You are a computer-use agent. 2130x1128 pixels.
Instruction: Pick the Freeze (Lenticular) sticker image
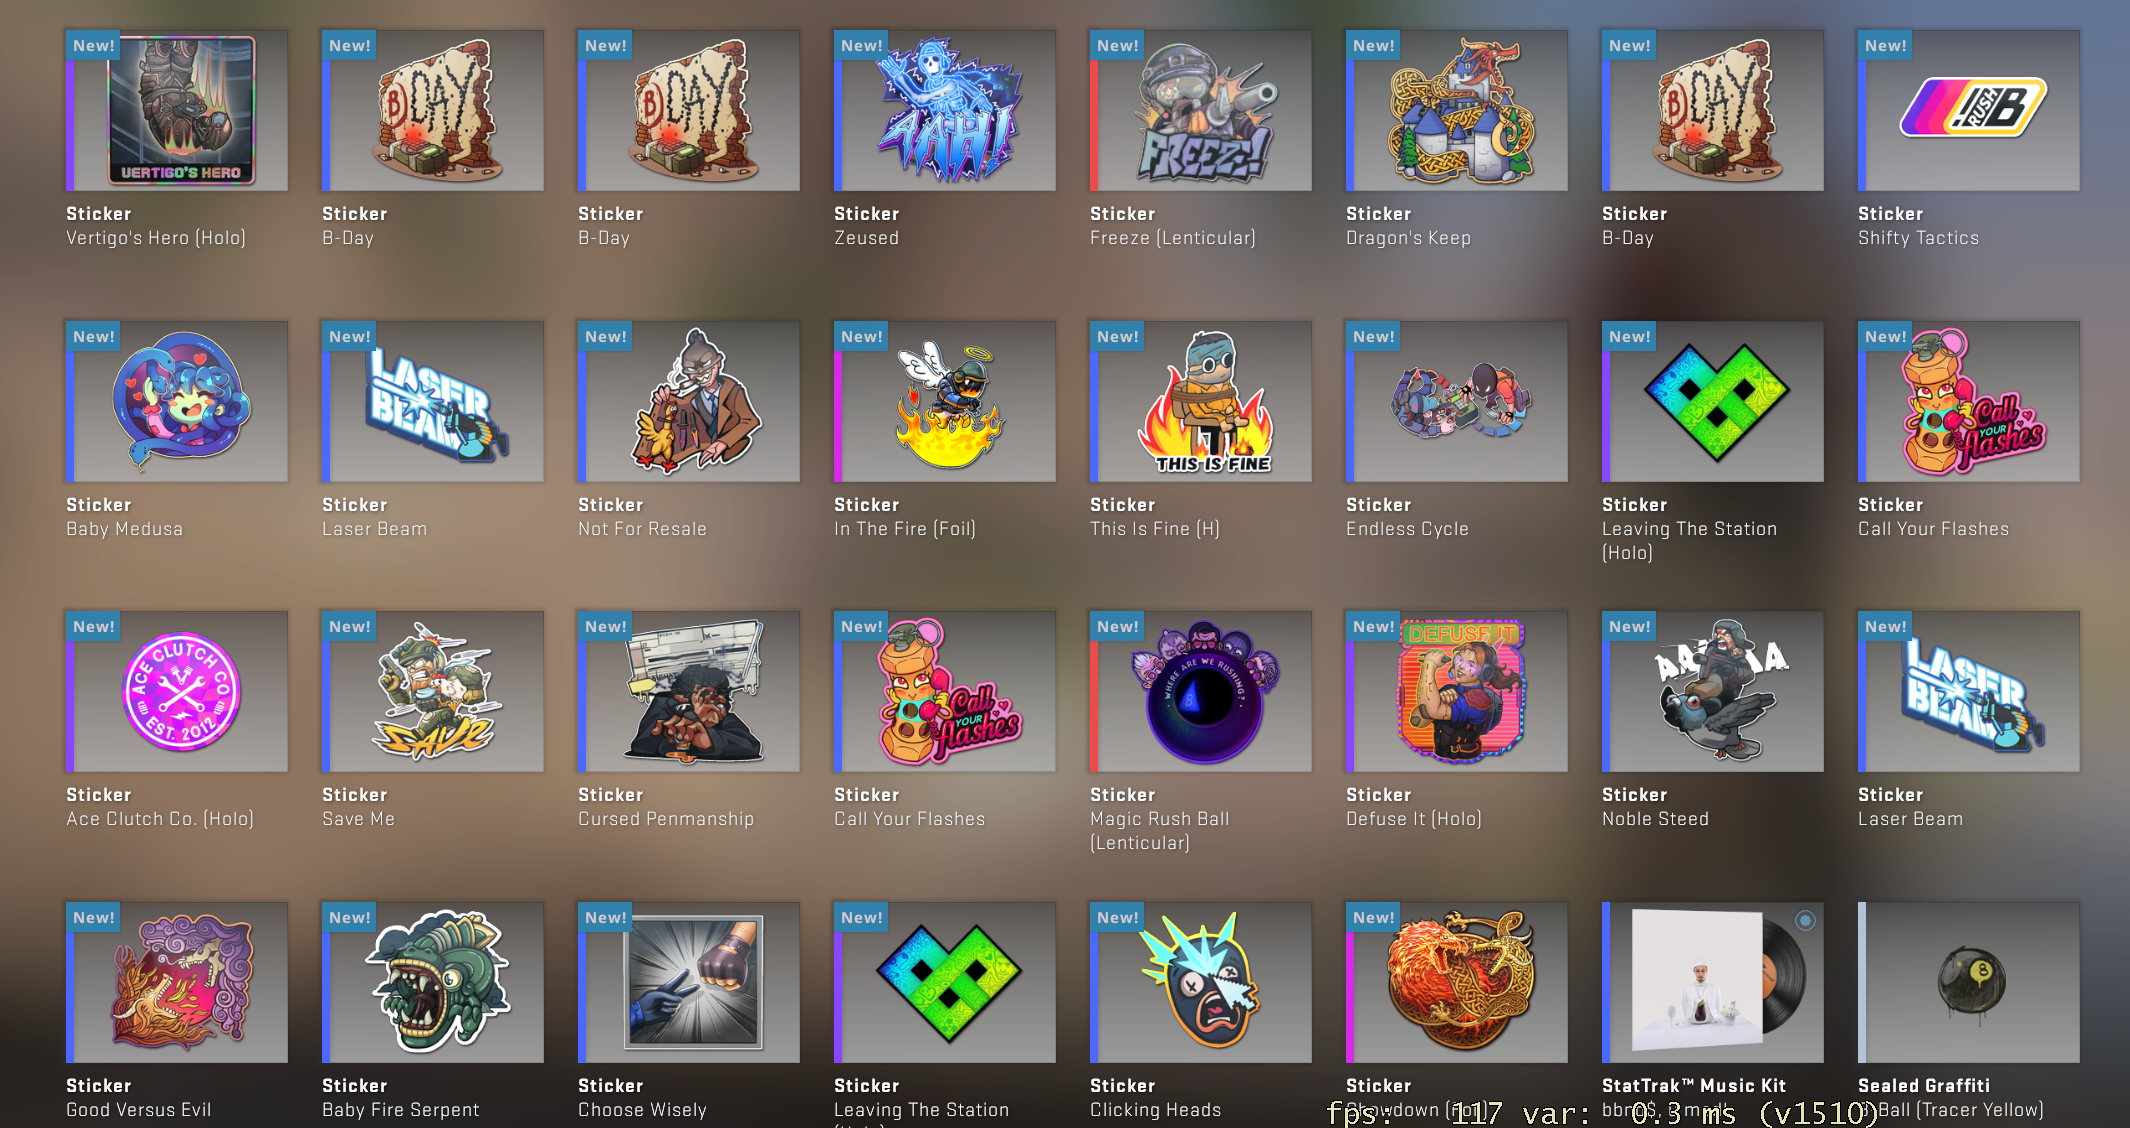(x=1201, y=110)
